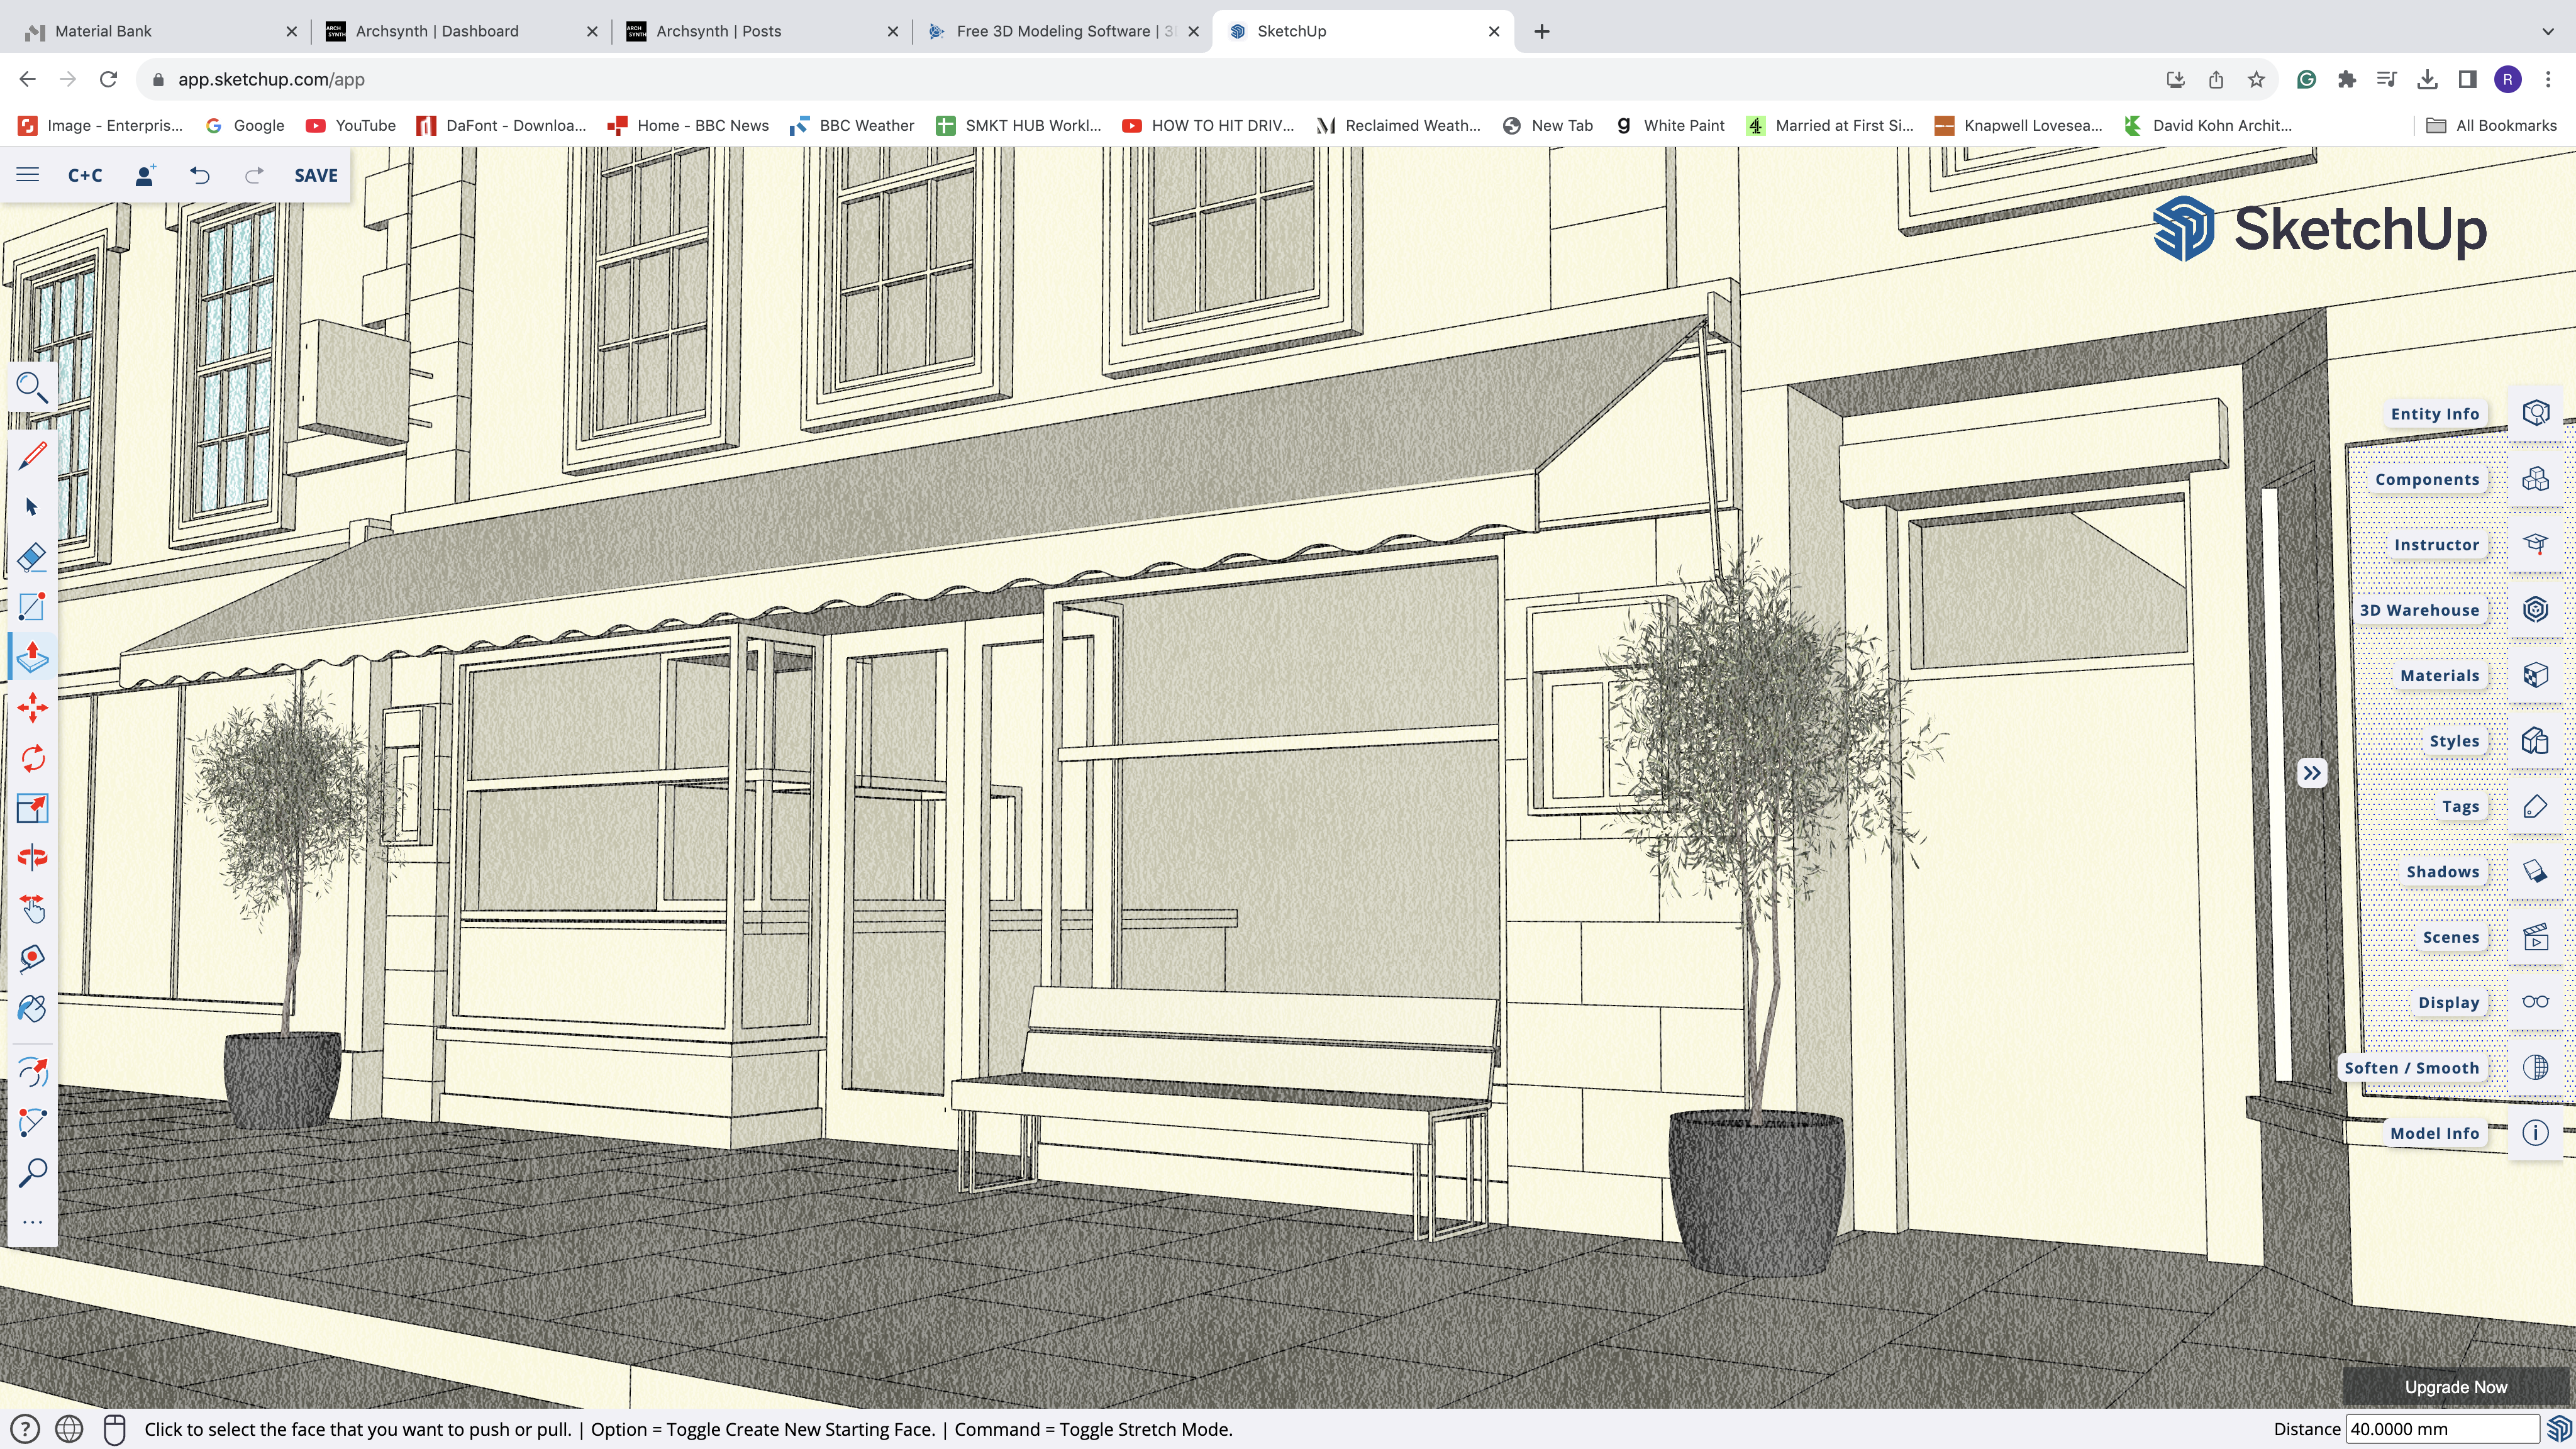This screenshot has width=2576, height=1449.
Task: Open the browser Extensions puzzle icon
Action: [x=2346, y=79]
